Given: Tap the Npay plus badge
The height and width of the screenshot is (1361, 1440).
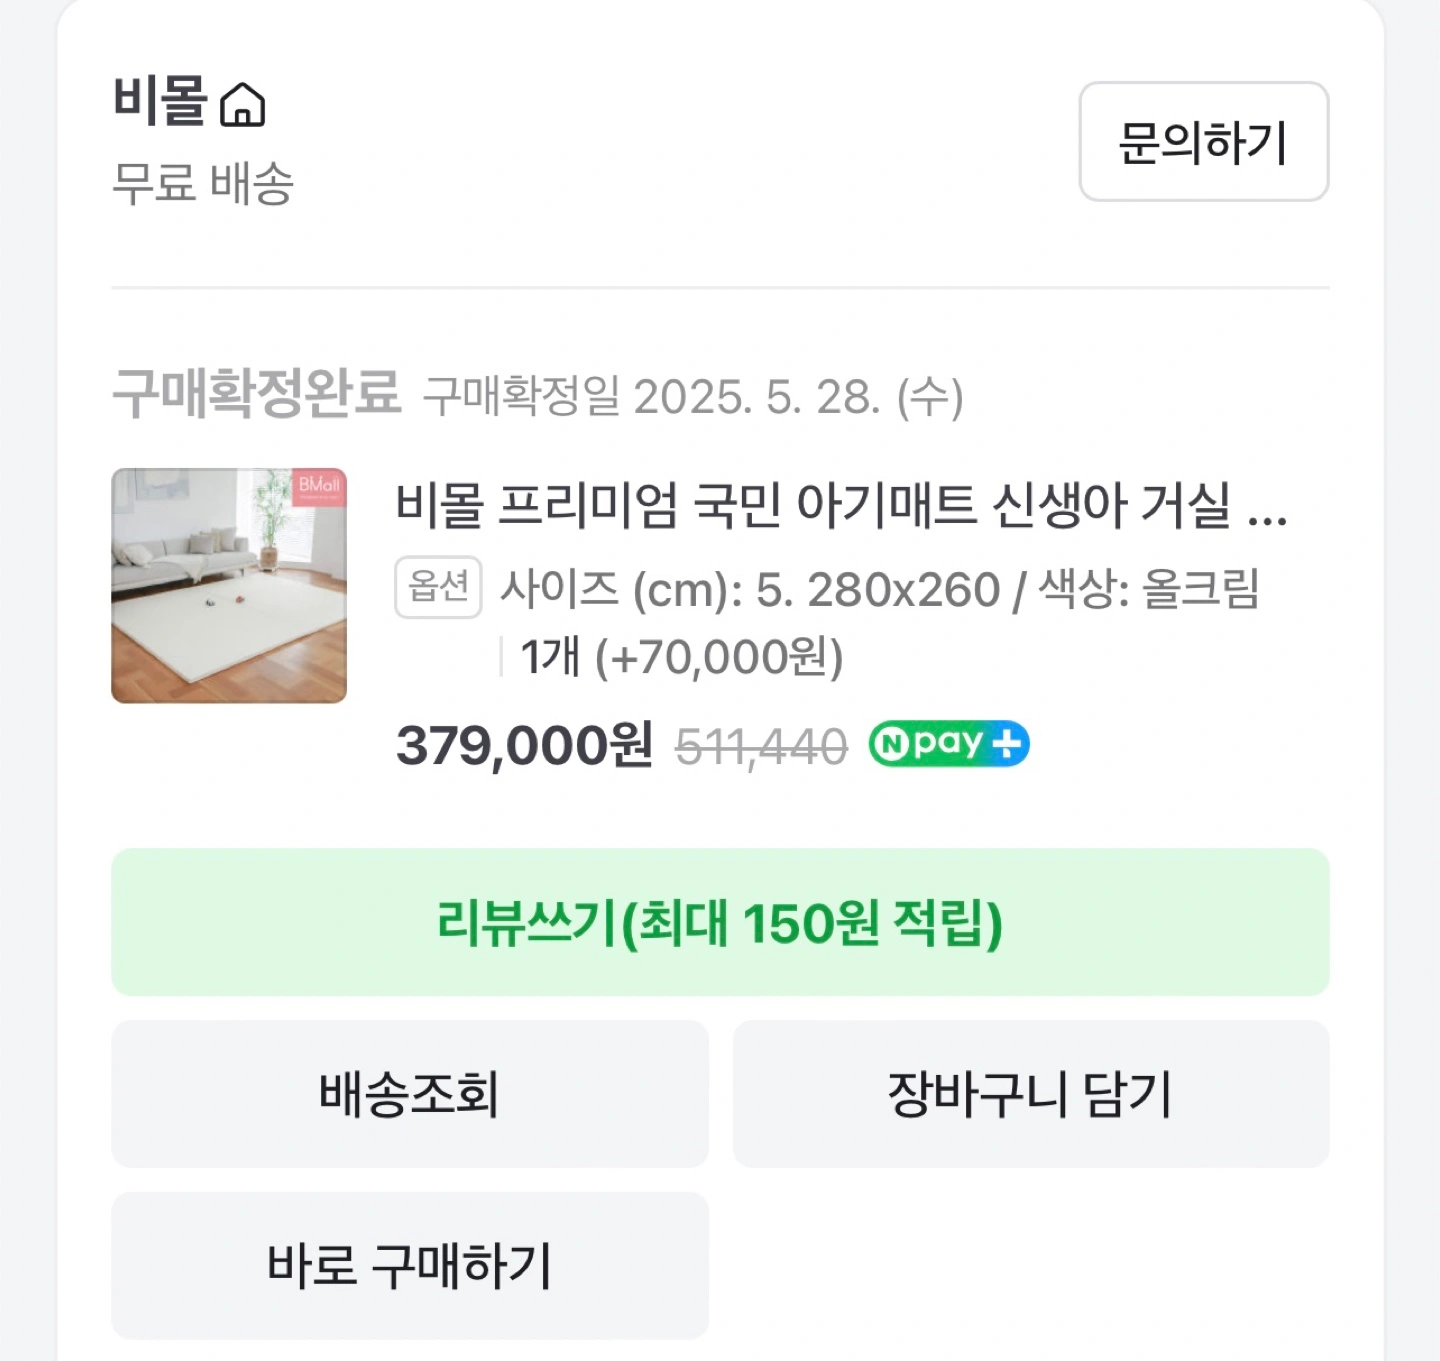Looking at the screenshot, I should point(949,744).
